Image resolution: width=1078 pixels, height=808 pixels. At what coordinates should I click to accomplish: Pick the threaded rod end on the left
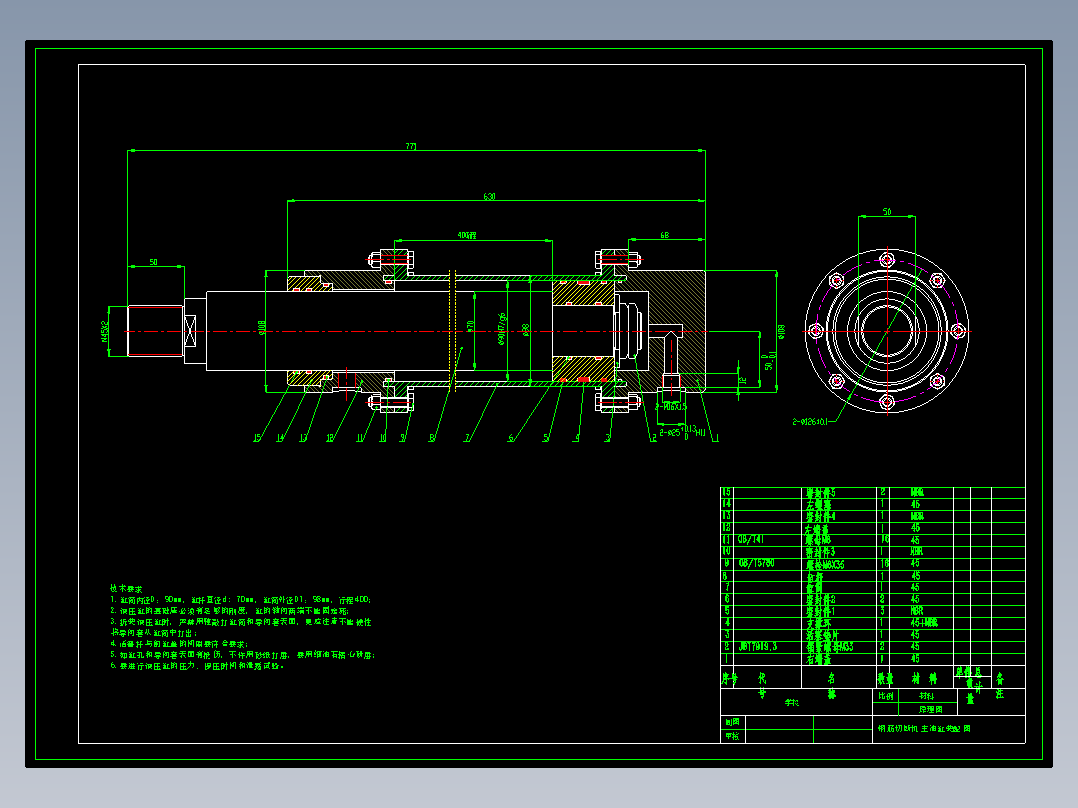click(x=155, y=331)
